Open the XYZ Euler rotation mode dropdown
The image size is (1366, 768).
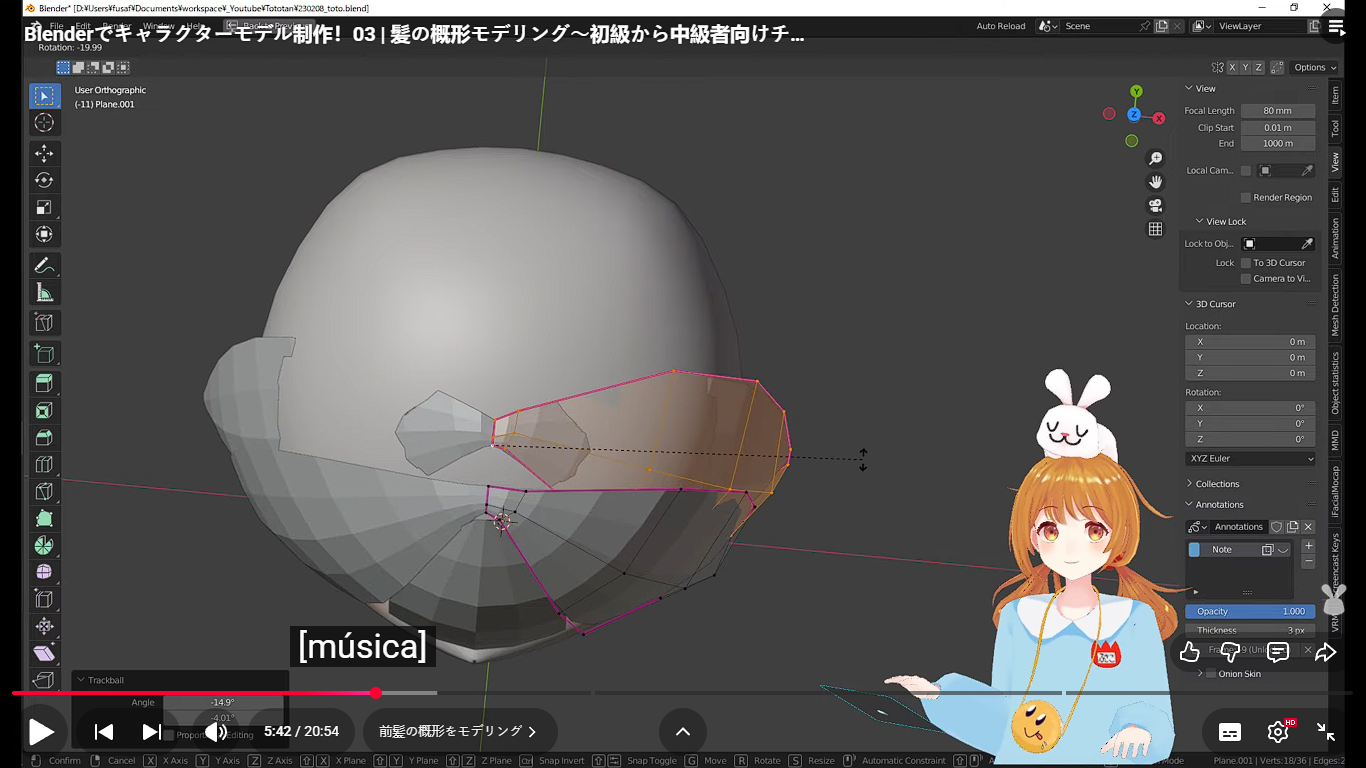pyautogui.click(x=1250, y=459)
